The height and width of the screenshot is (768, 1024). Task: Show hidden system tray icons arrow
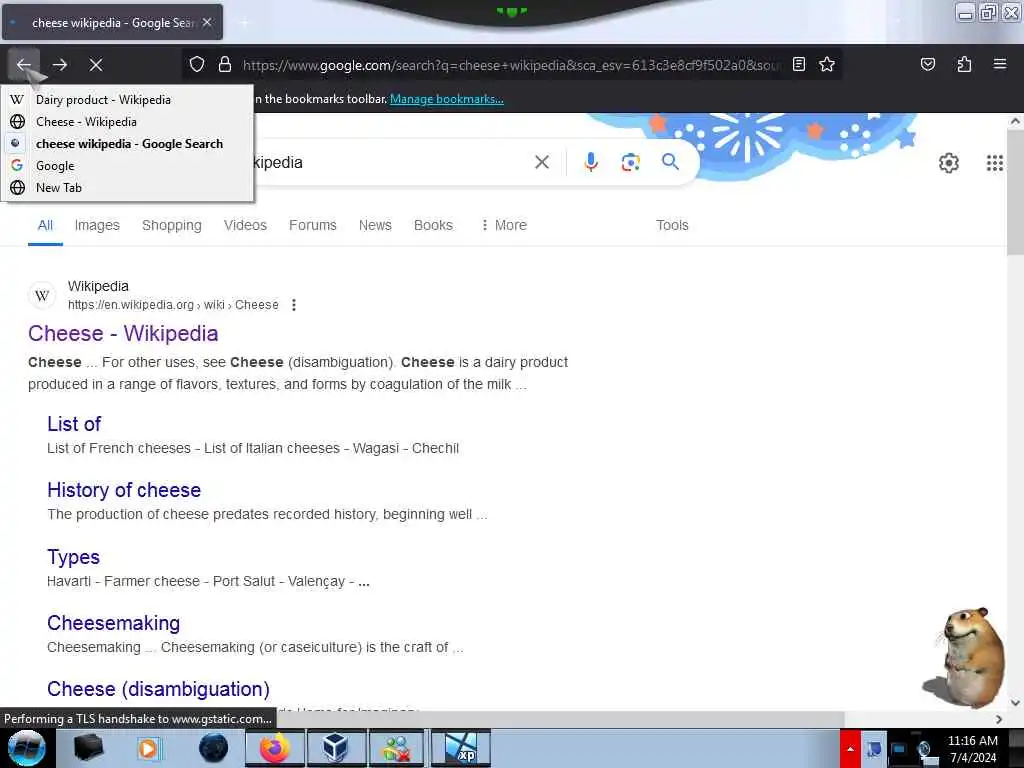(x=850, y=748)
